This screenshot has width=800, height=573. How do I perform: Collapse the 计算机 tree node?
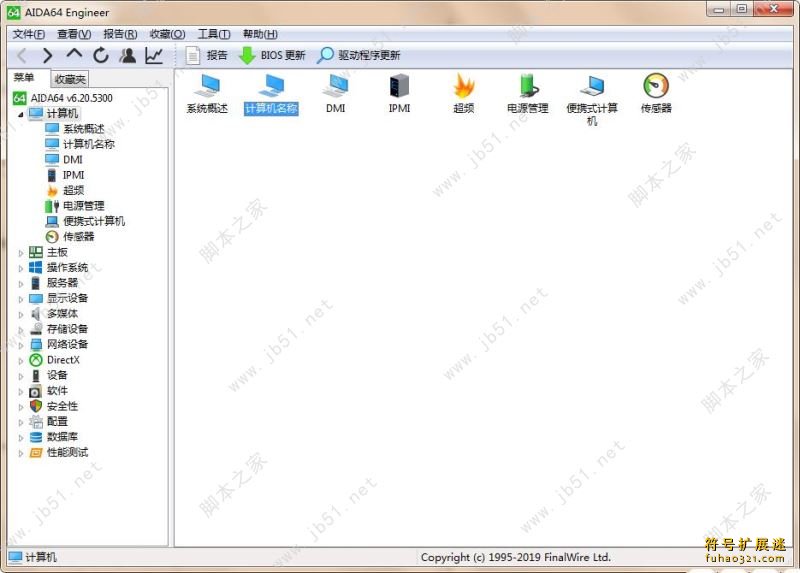(21, 114)
